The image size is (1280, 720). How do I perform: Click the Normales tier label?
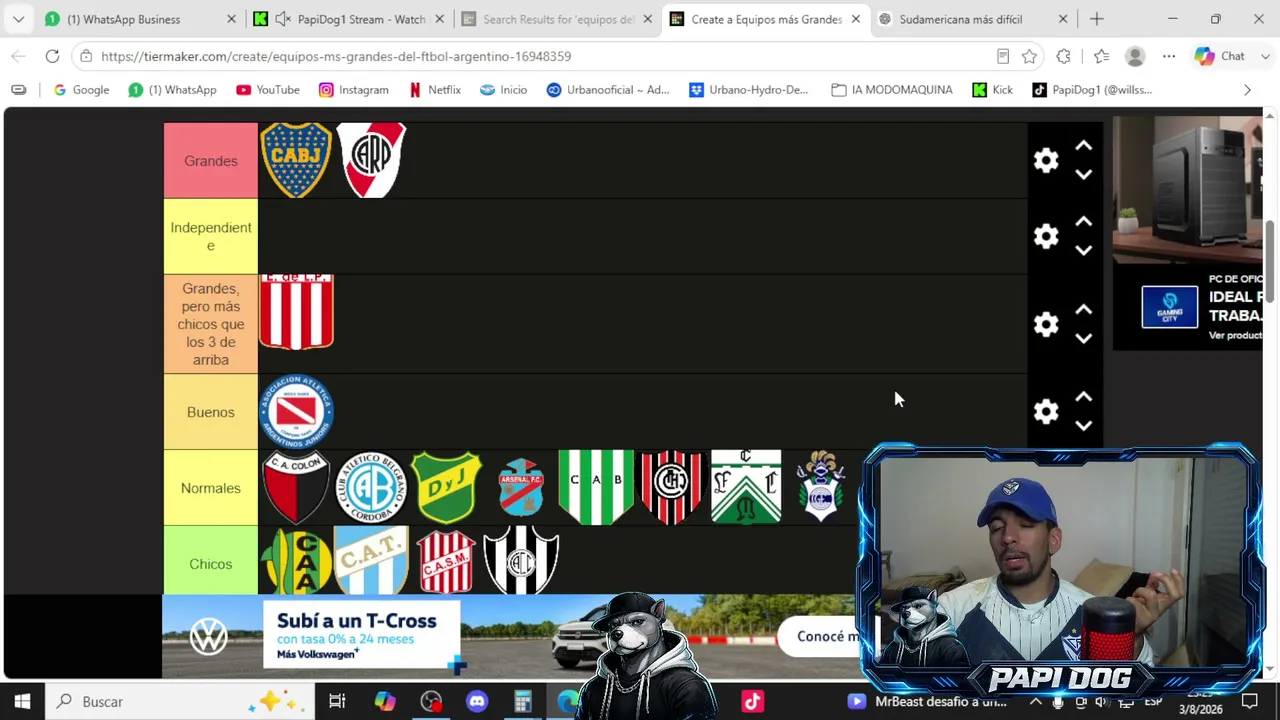tap(211, 488)
